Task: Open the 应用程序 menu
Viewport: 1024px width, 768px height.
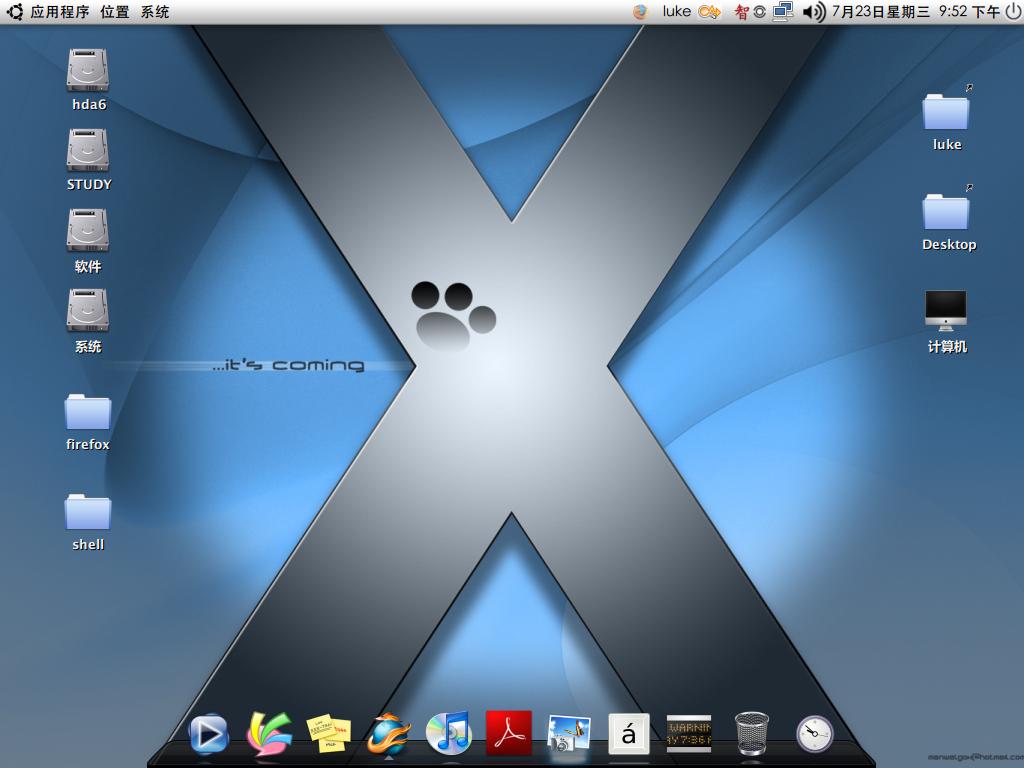Action: [x=59, y=12]
